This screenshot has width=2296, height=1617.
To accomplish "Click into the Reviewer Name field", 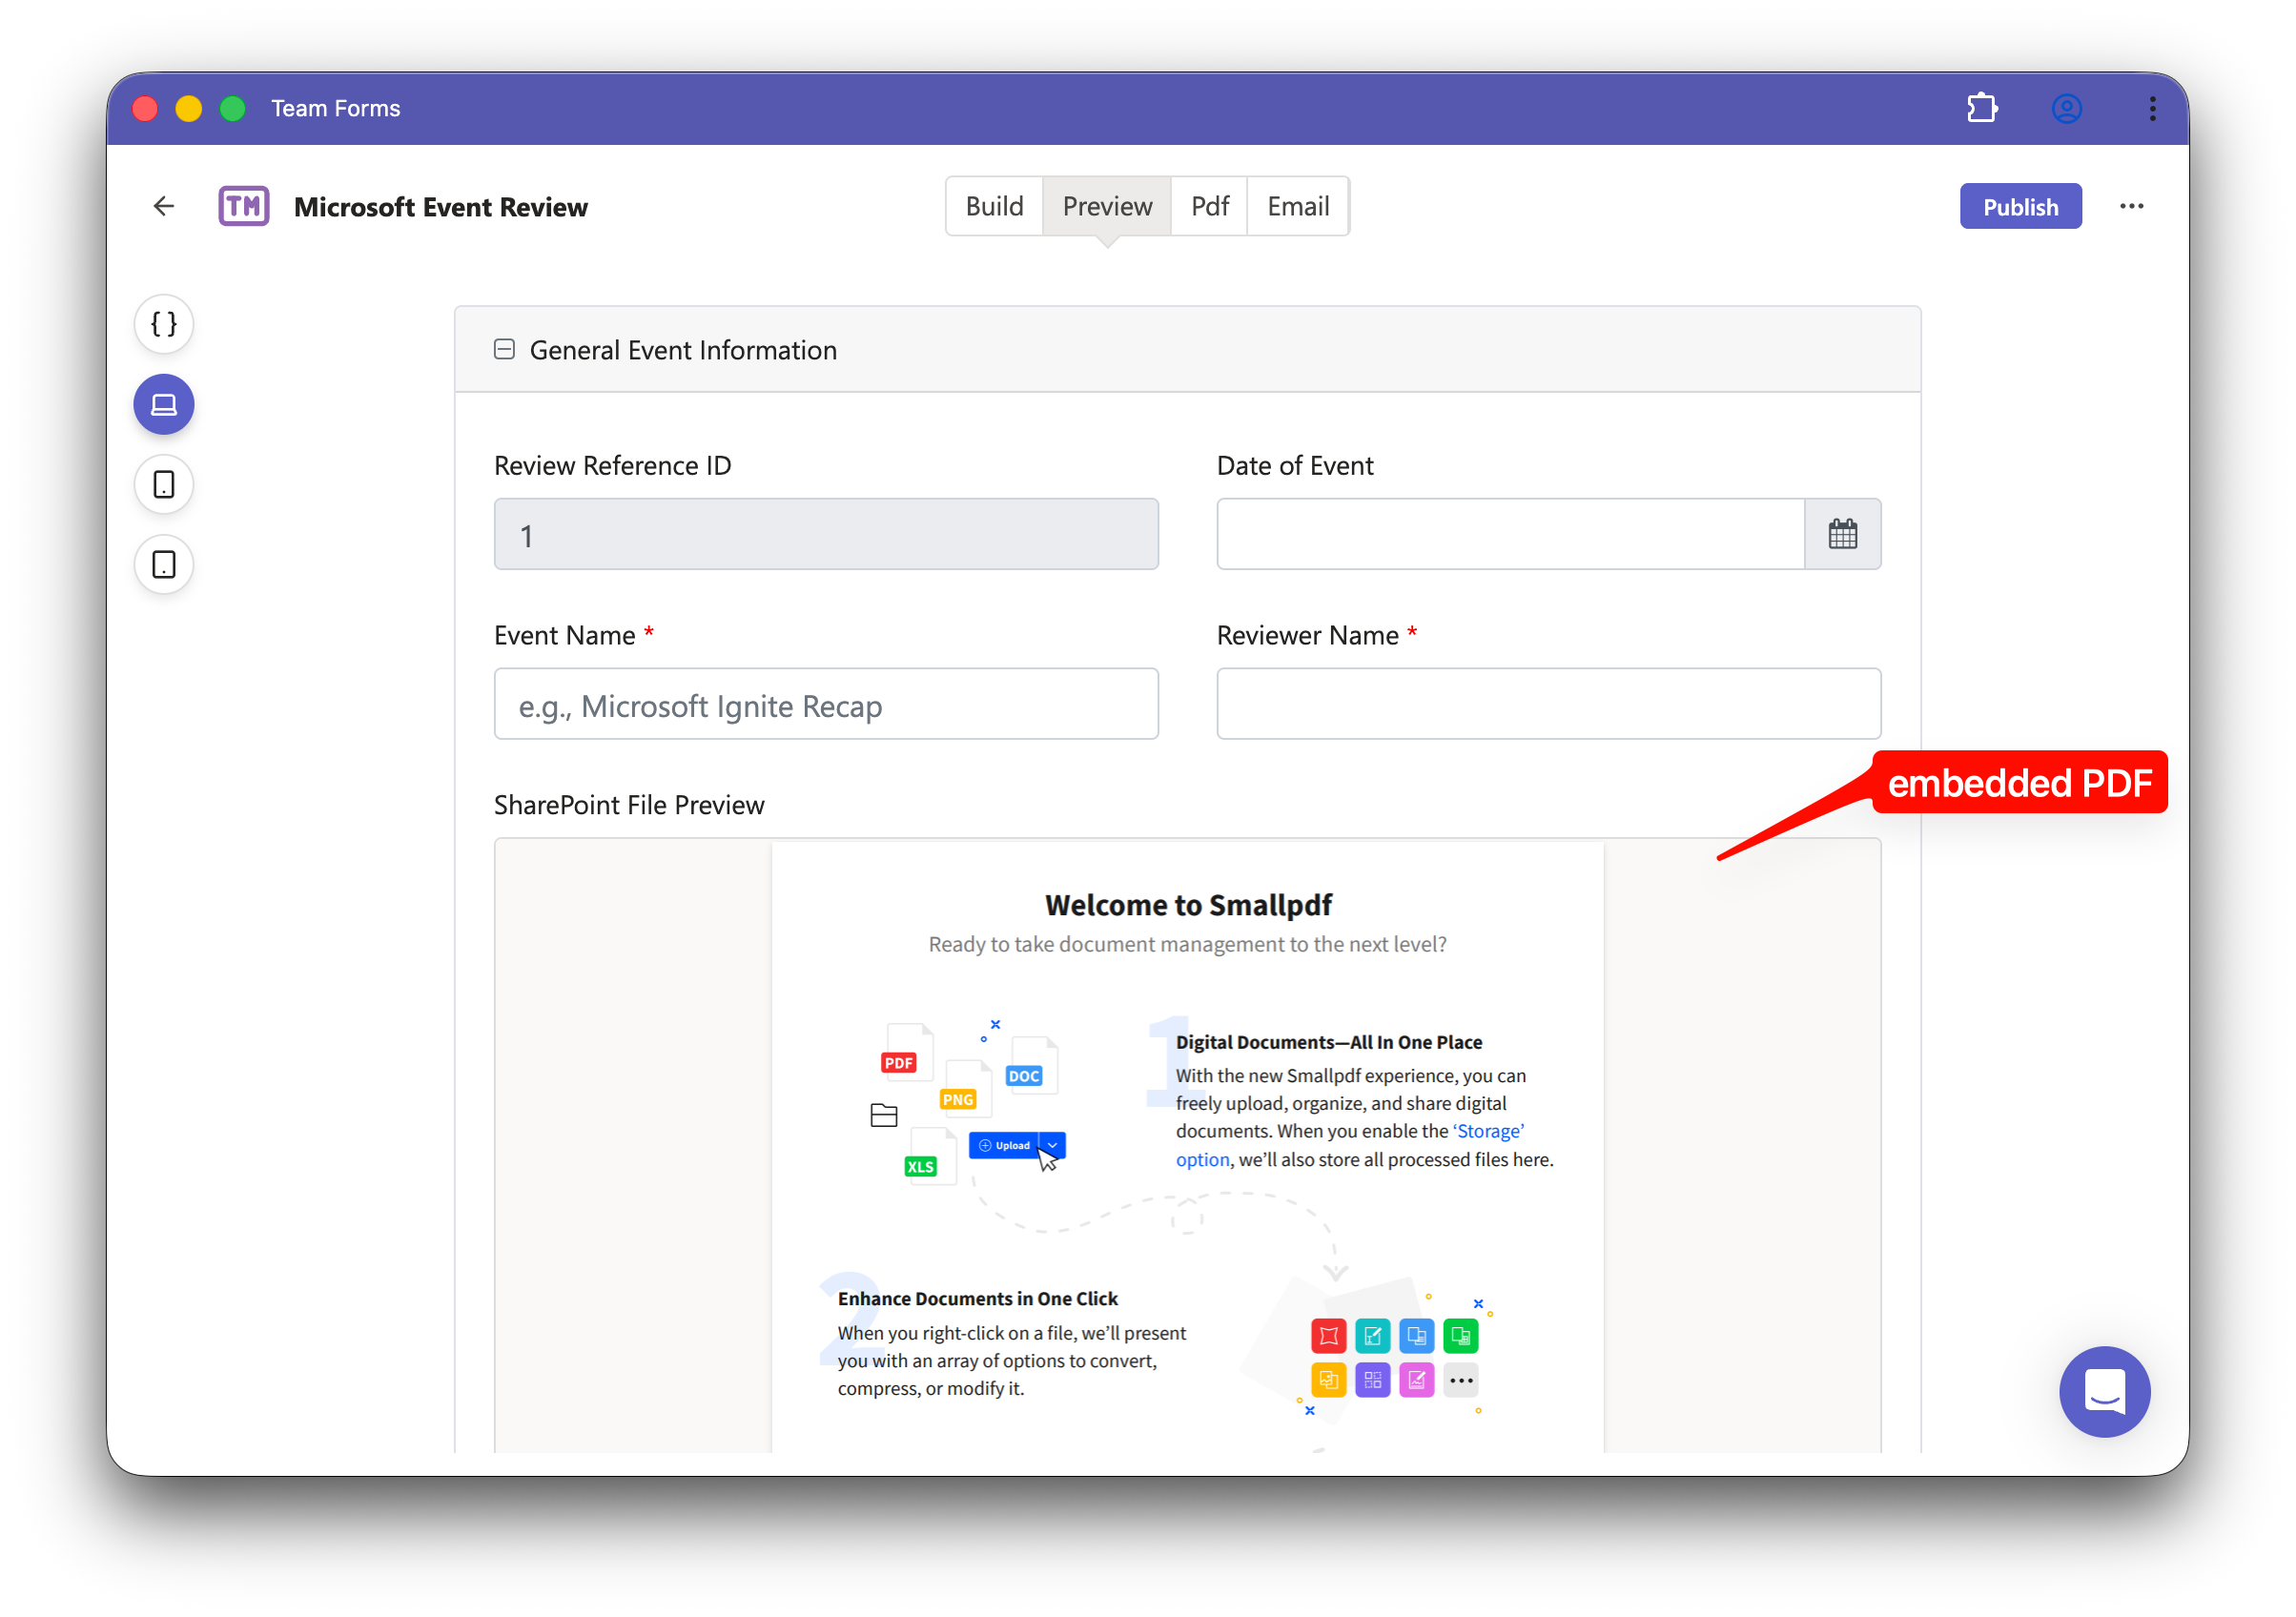I will pyautogui.click(x=1548, y=704).
